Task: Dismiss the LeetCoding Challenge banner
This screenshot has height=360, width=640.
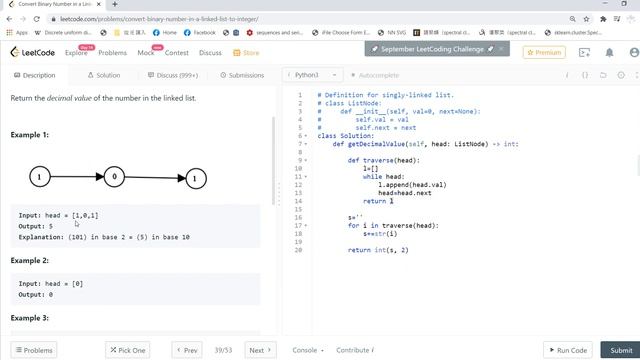Action: point(501,49)
